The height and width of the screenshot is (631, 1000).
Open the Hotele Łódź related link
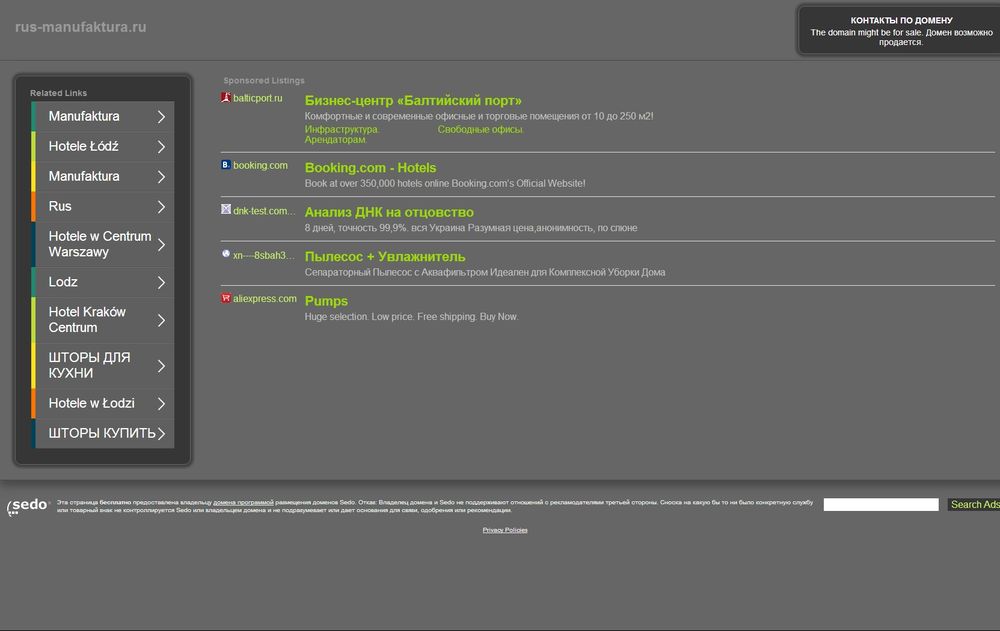[84, 146]
